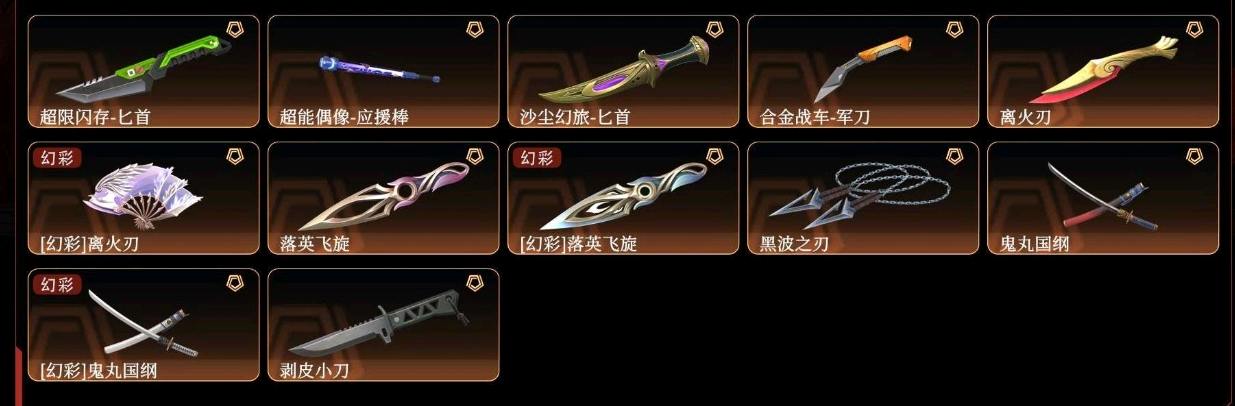Viewport: 1235px width, 406px height.
Task: Select the 落英飞旋 kunai skin
Action: pos(383,198)
